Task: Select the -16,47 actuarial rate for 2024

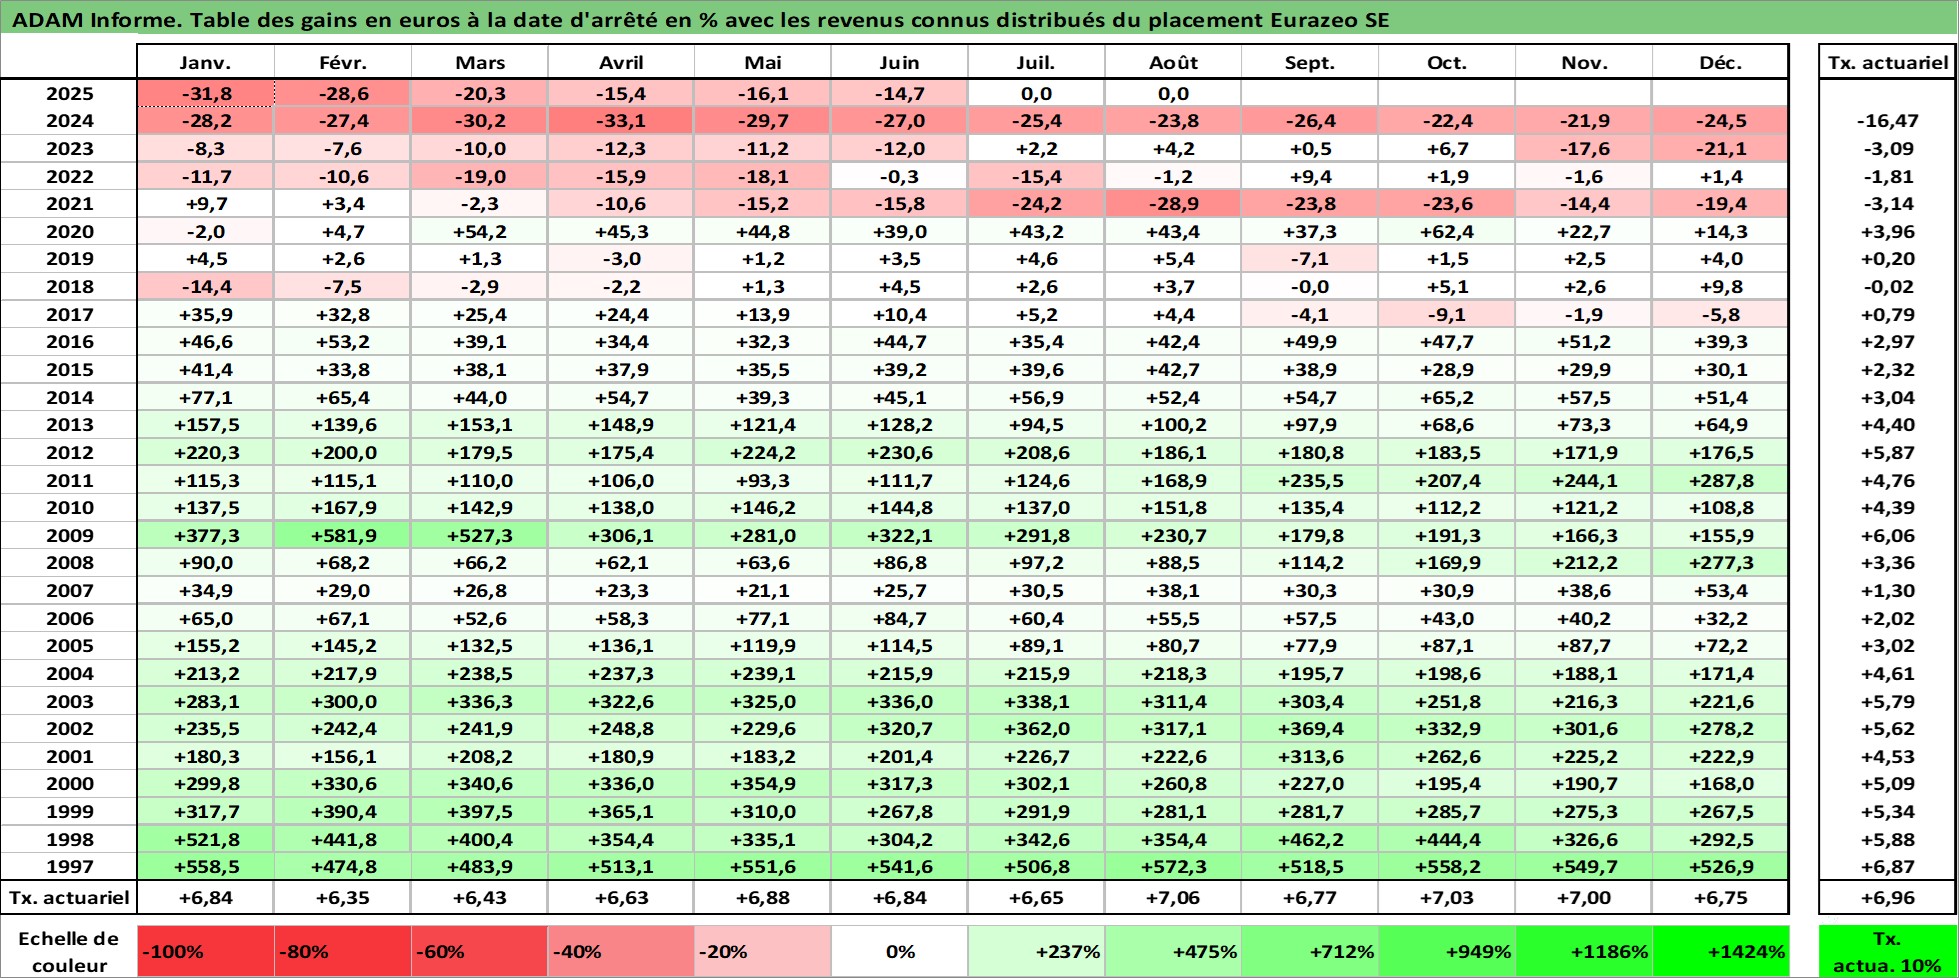Action: click(1888, 121)
